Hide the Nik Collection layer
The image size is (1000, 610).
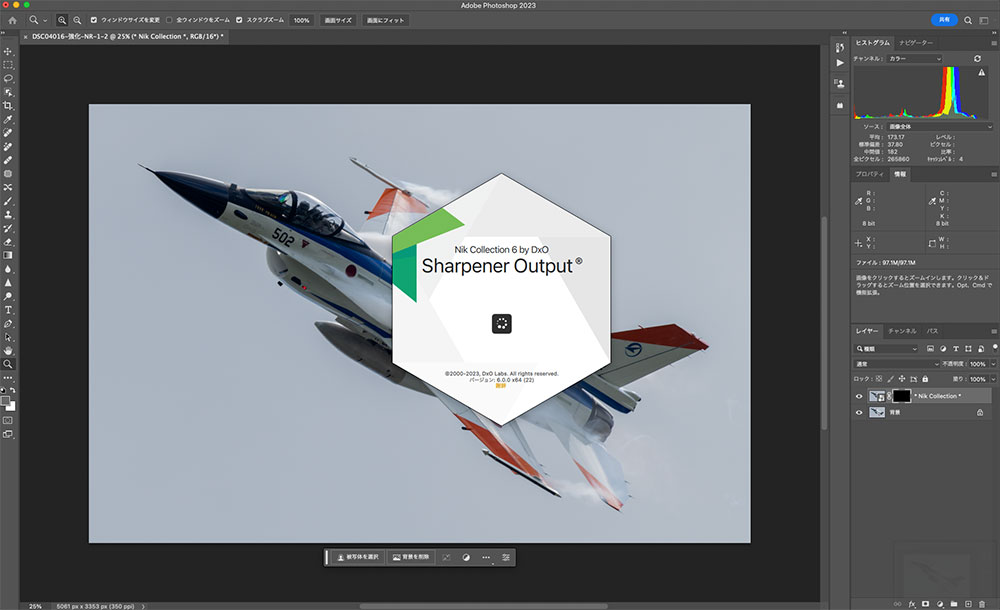(x=858, y=396)
